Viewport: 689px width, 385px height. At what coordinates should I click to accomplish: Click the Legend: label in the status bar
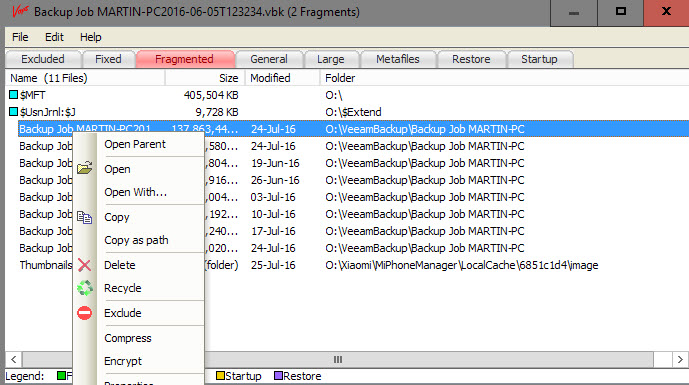point(25,376)
